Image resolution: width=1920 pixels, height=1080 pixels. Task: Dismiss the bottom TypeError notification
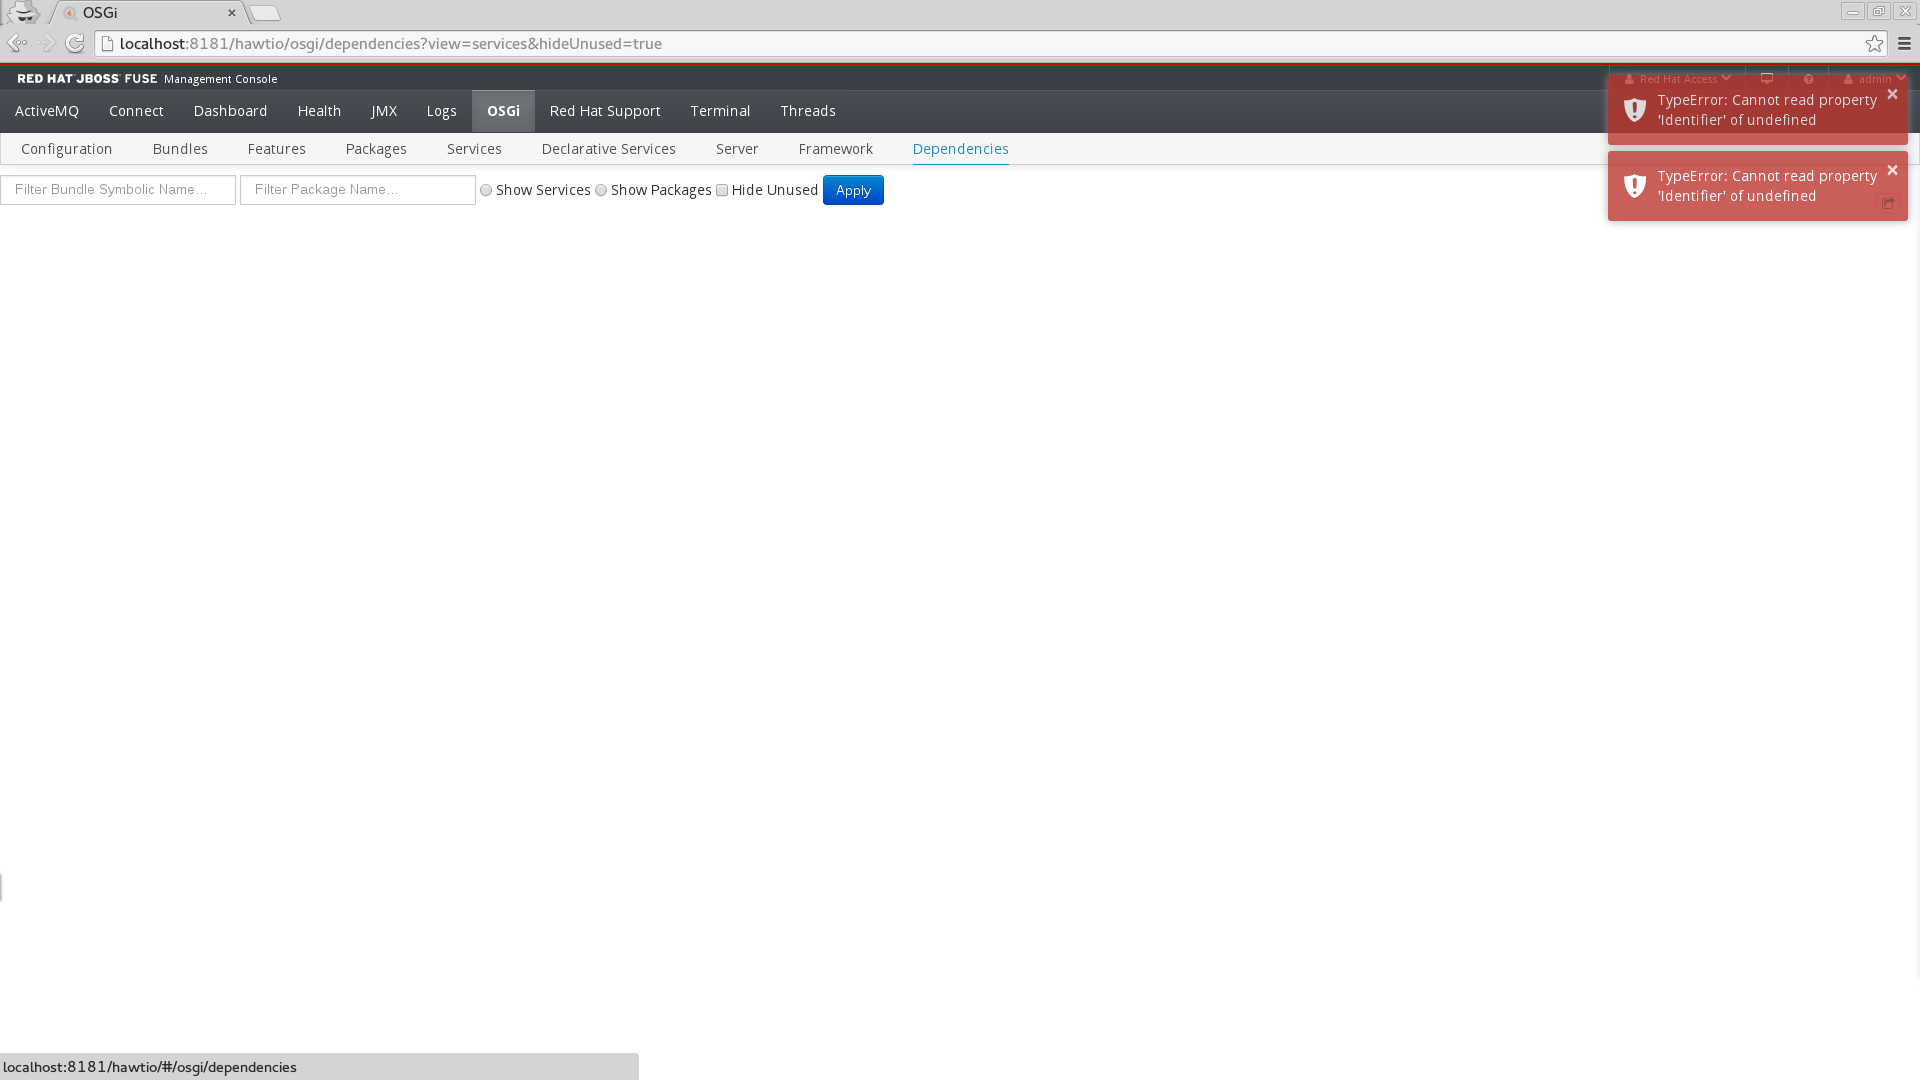pos(1892,170)
